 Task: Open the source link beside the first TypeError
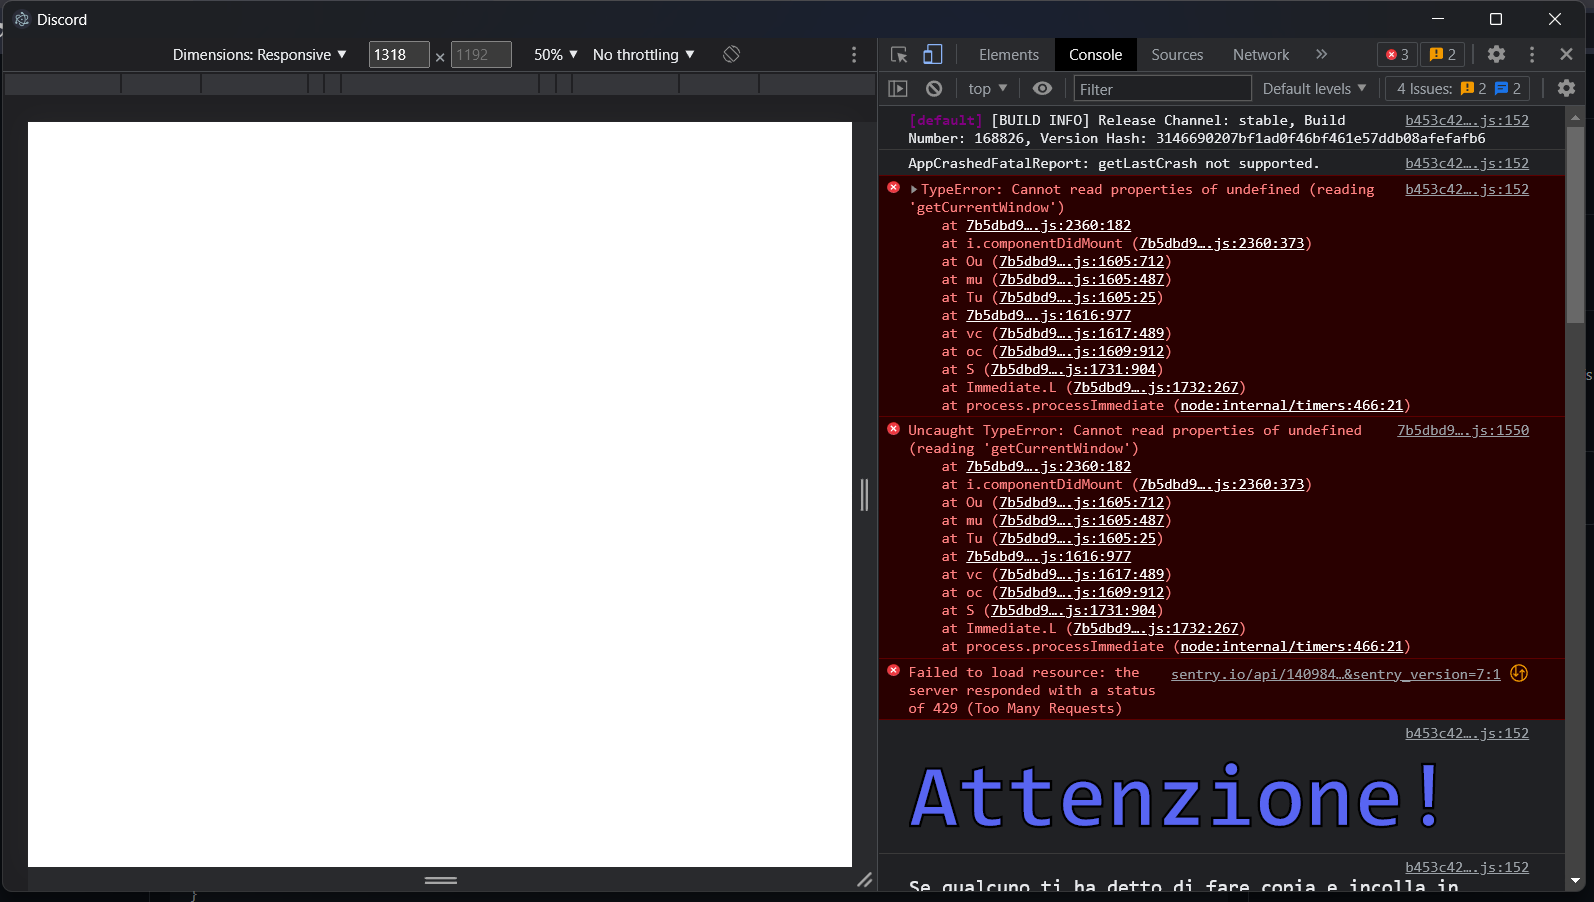point(1467,189)
